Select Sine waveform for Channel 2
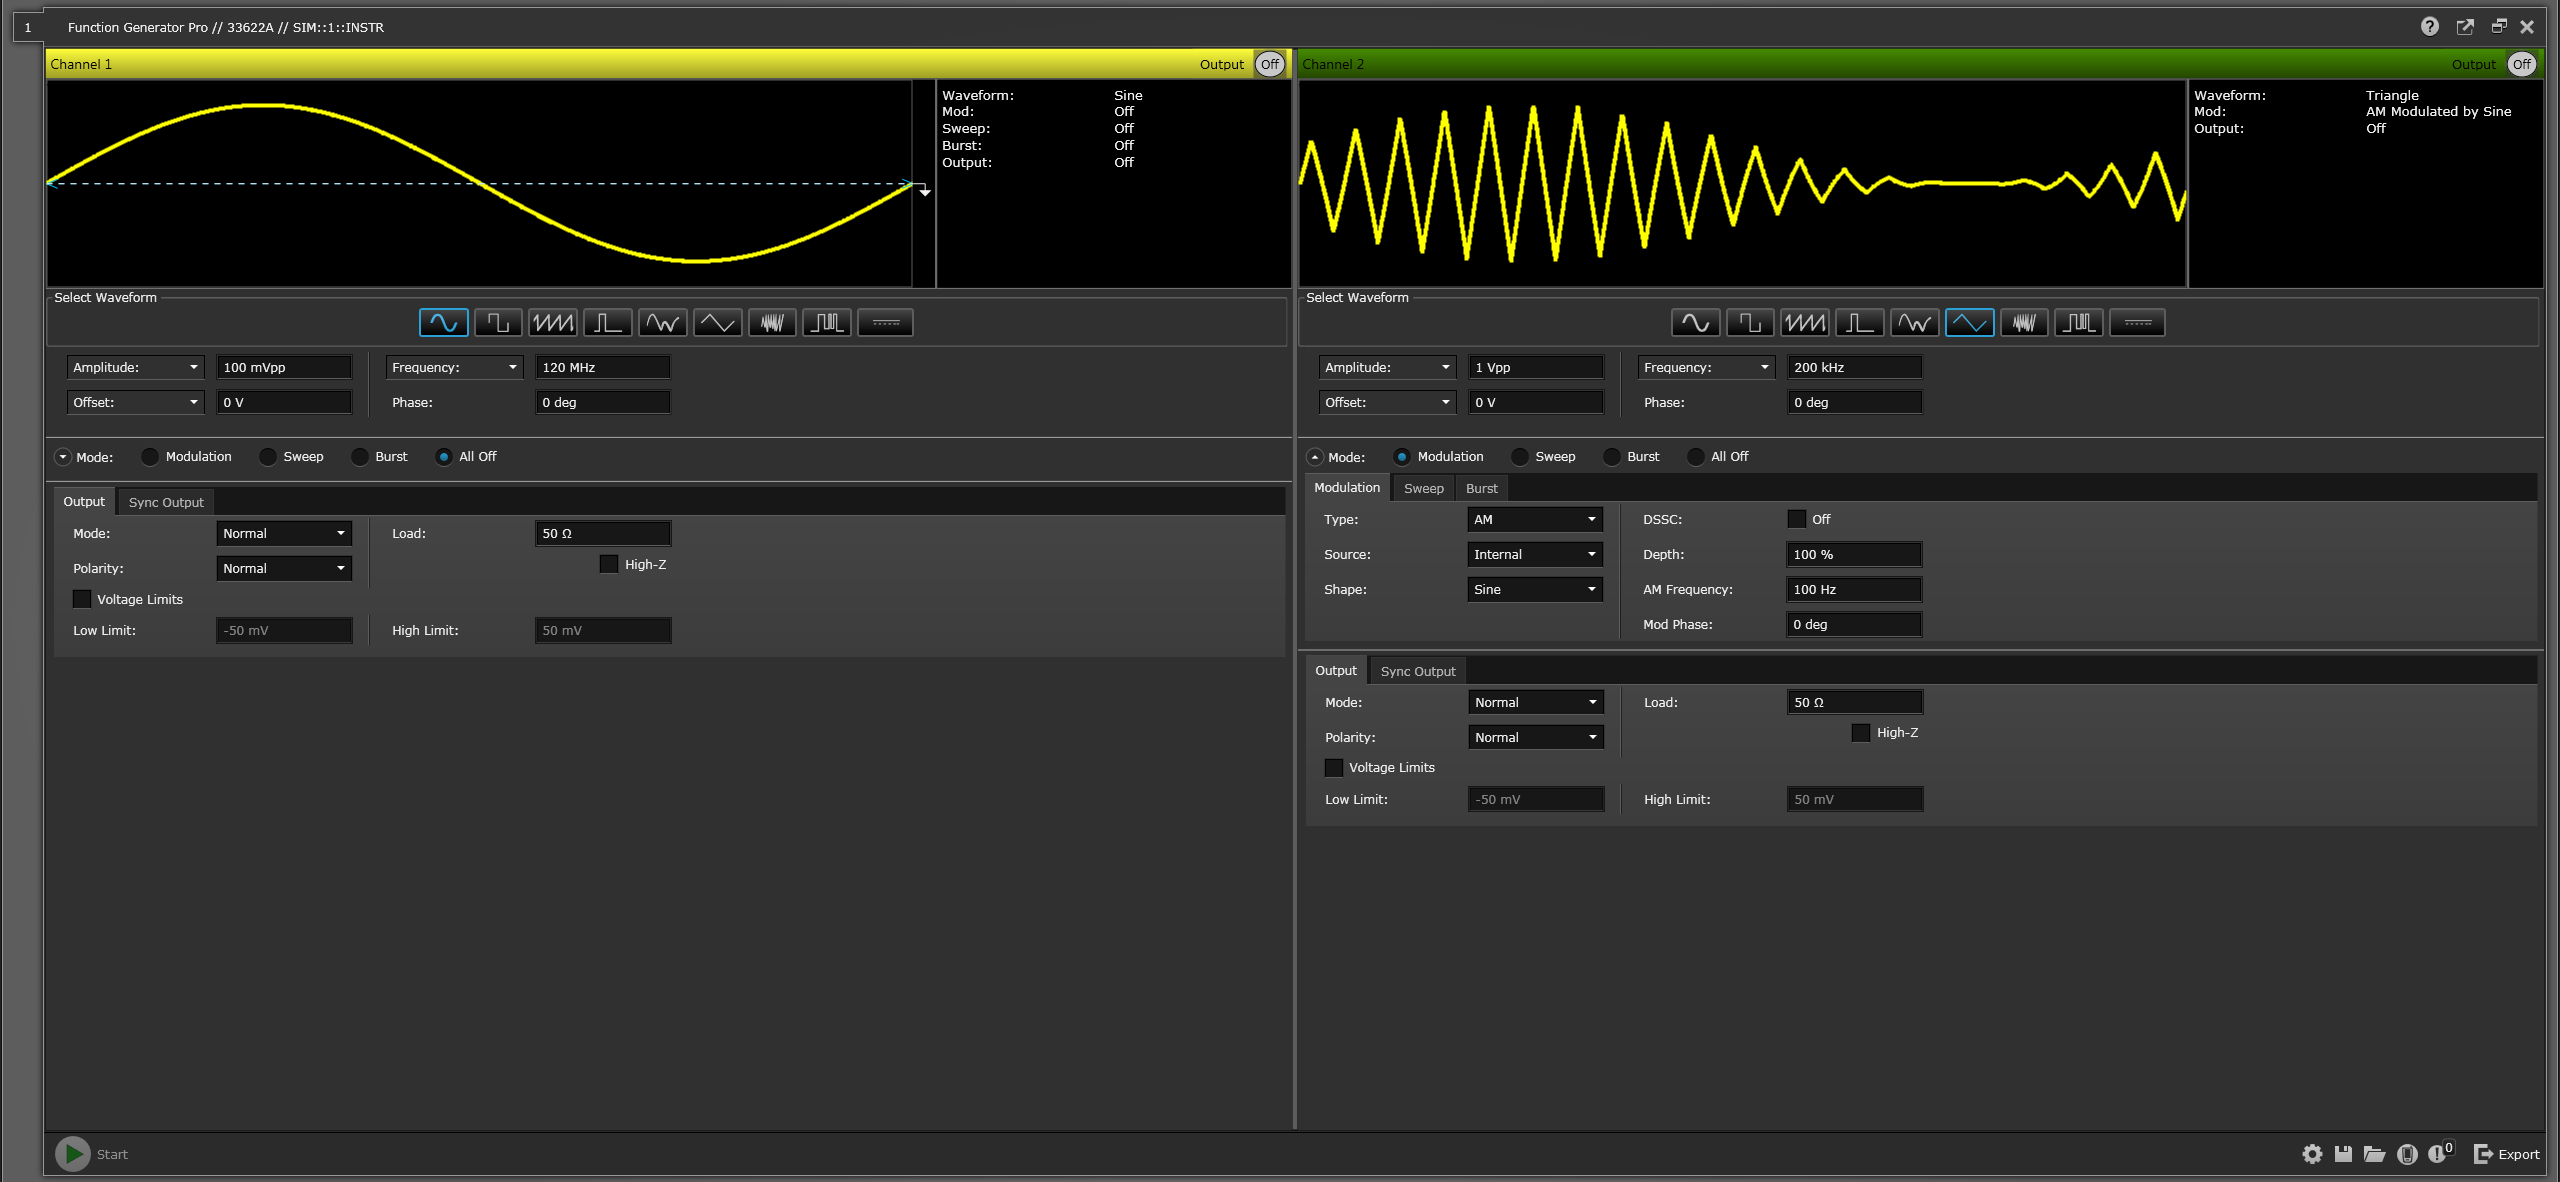The width and height of the screenshot is (2560, 1182). [x=1696, y=323]
